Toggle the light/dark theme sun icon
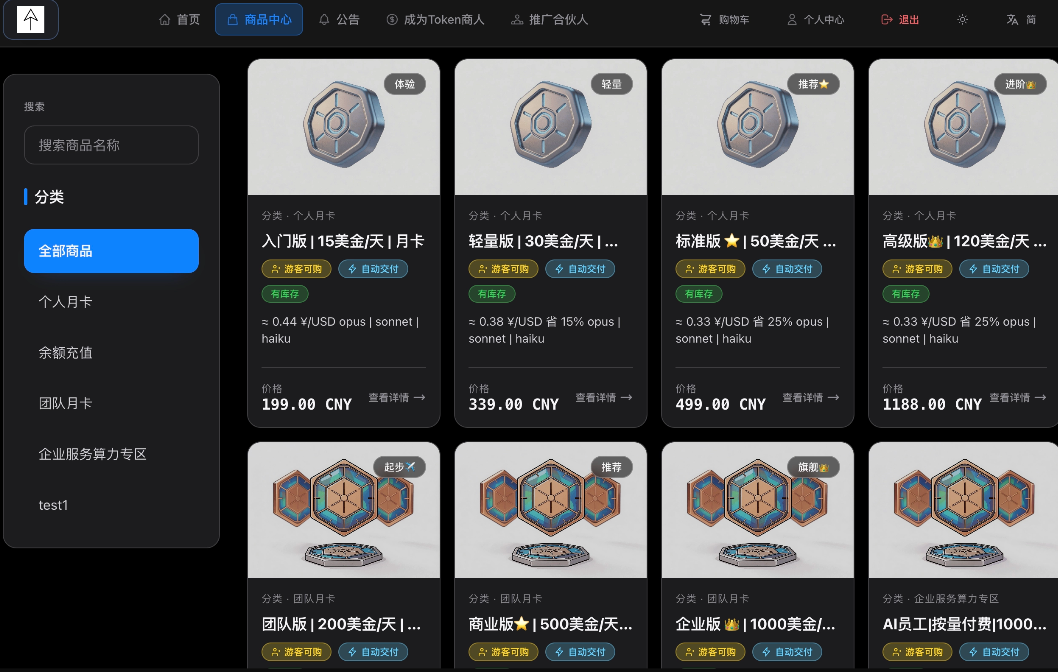 tap(962, 20)
